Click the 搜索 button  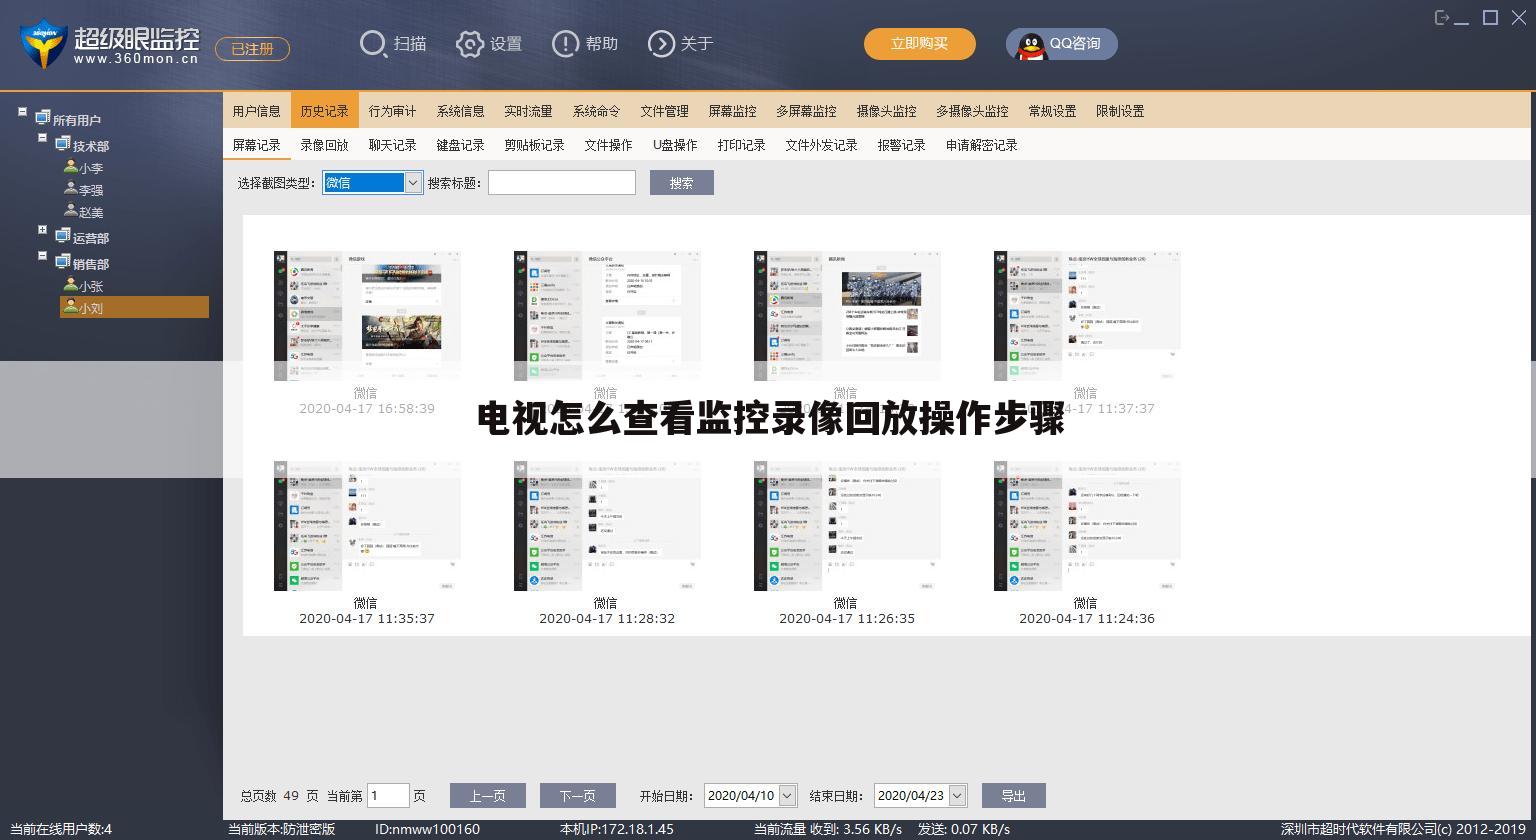682,183
